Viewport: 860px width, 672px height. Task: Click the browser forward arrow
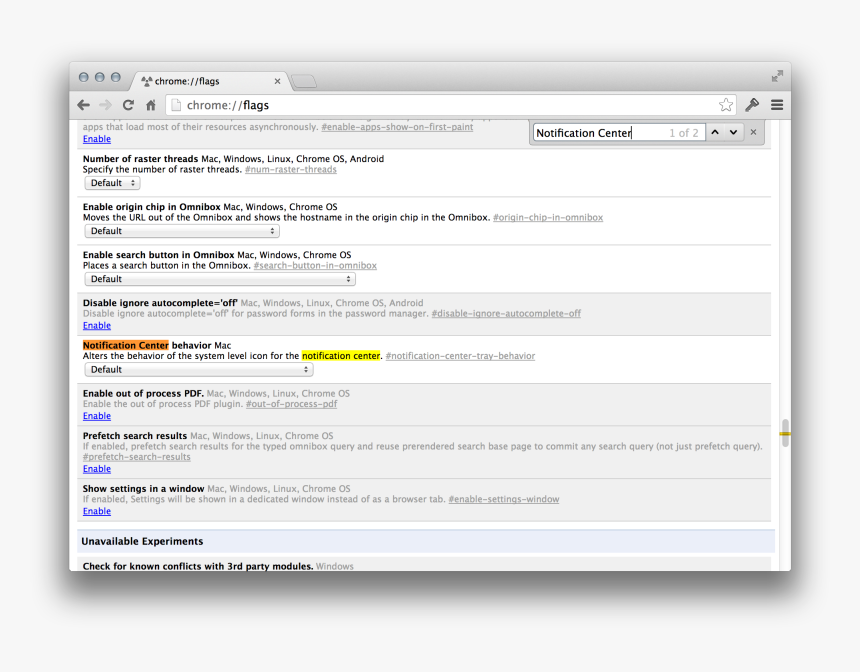coord(106,105)
